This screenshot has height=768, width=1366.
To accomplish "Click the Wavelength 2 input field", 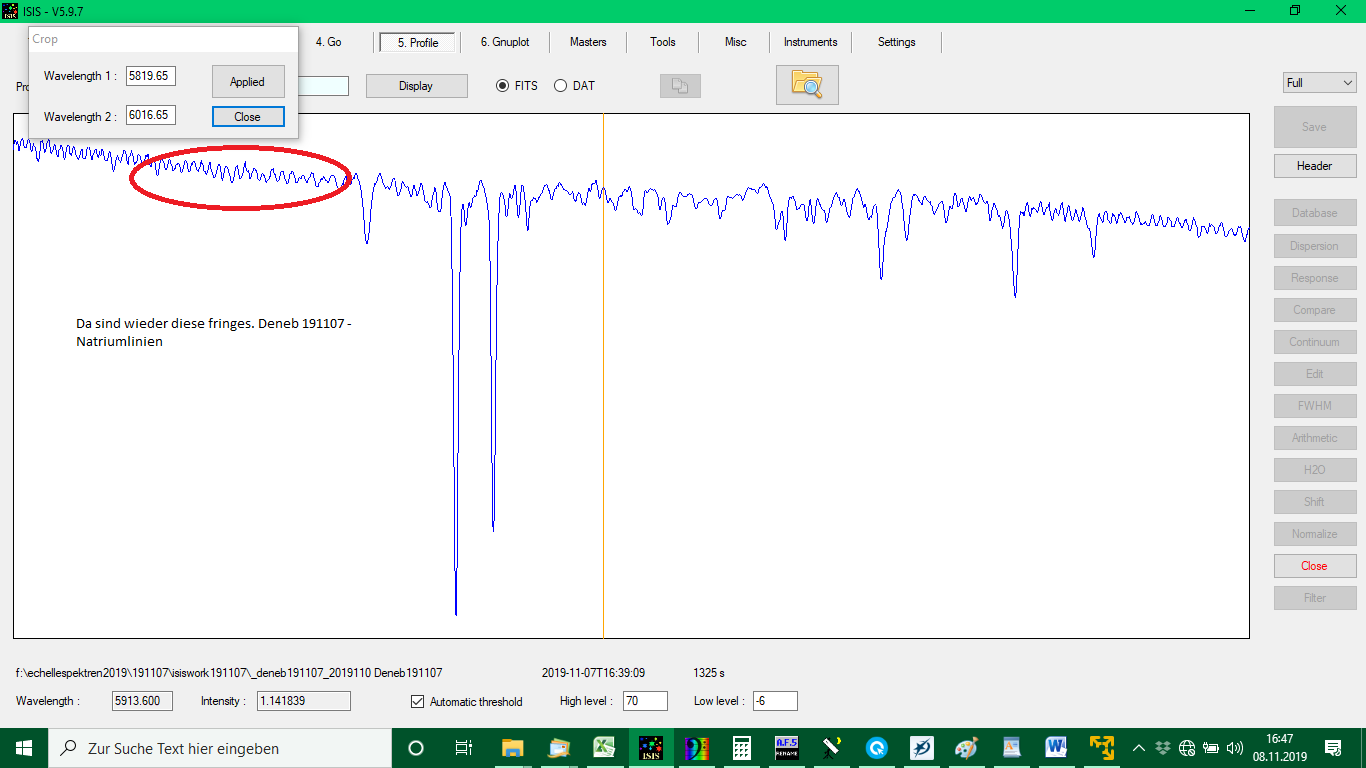I will click(150, 116).
